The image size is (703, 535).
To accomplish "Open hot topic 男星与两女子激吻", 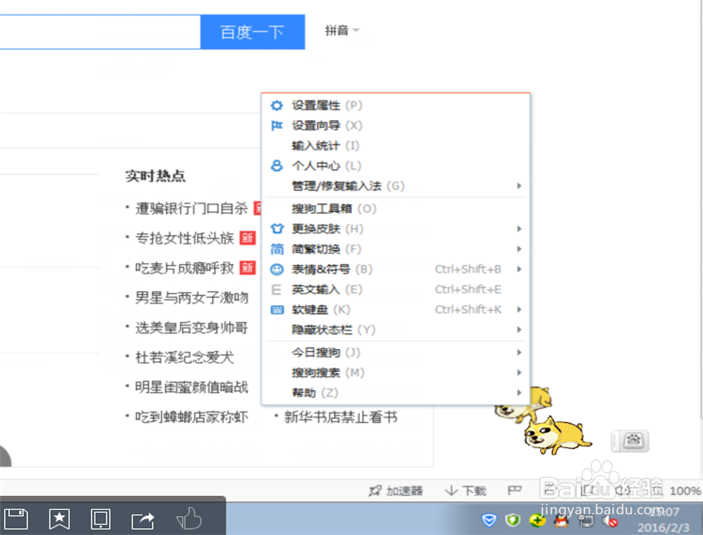I will pos(191,298).
